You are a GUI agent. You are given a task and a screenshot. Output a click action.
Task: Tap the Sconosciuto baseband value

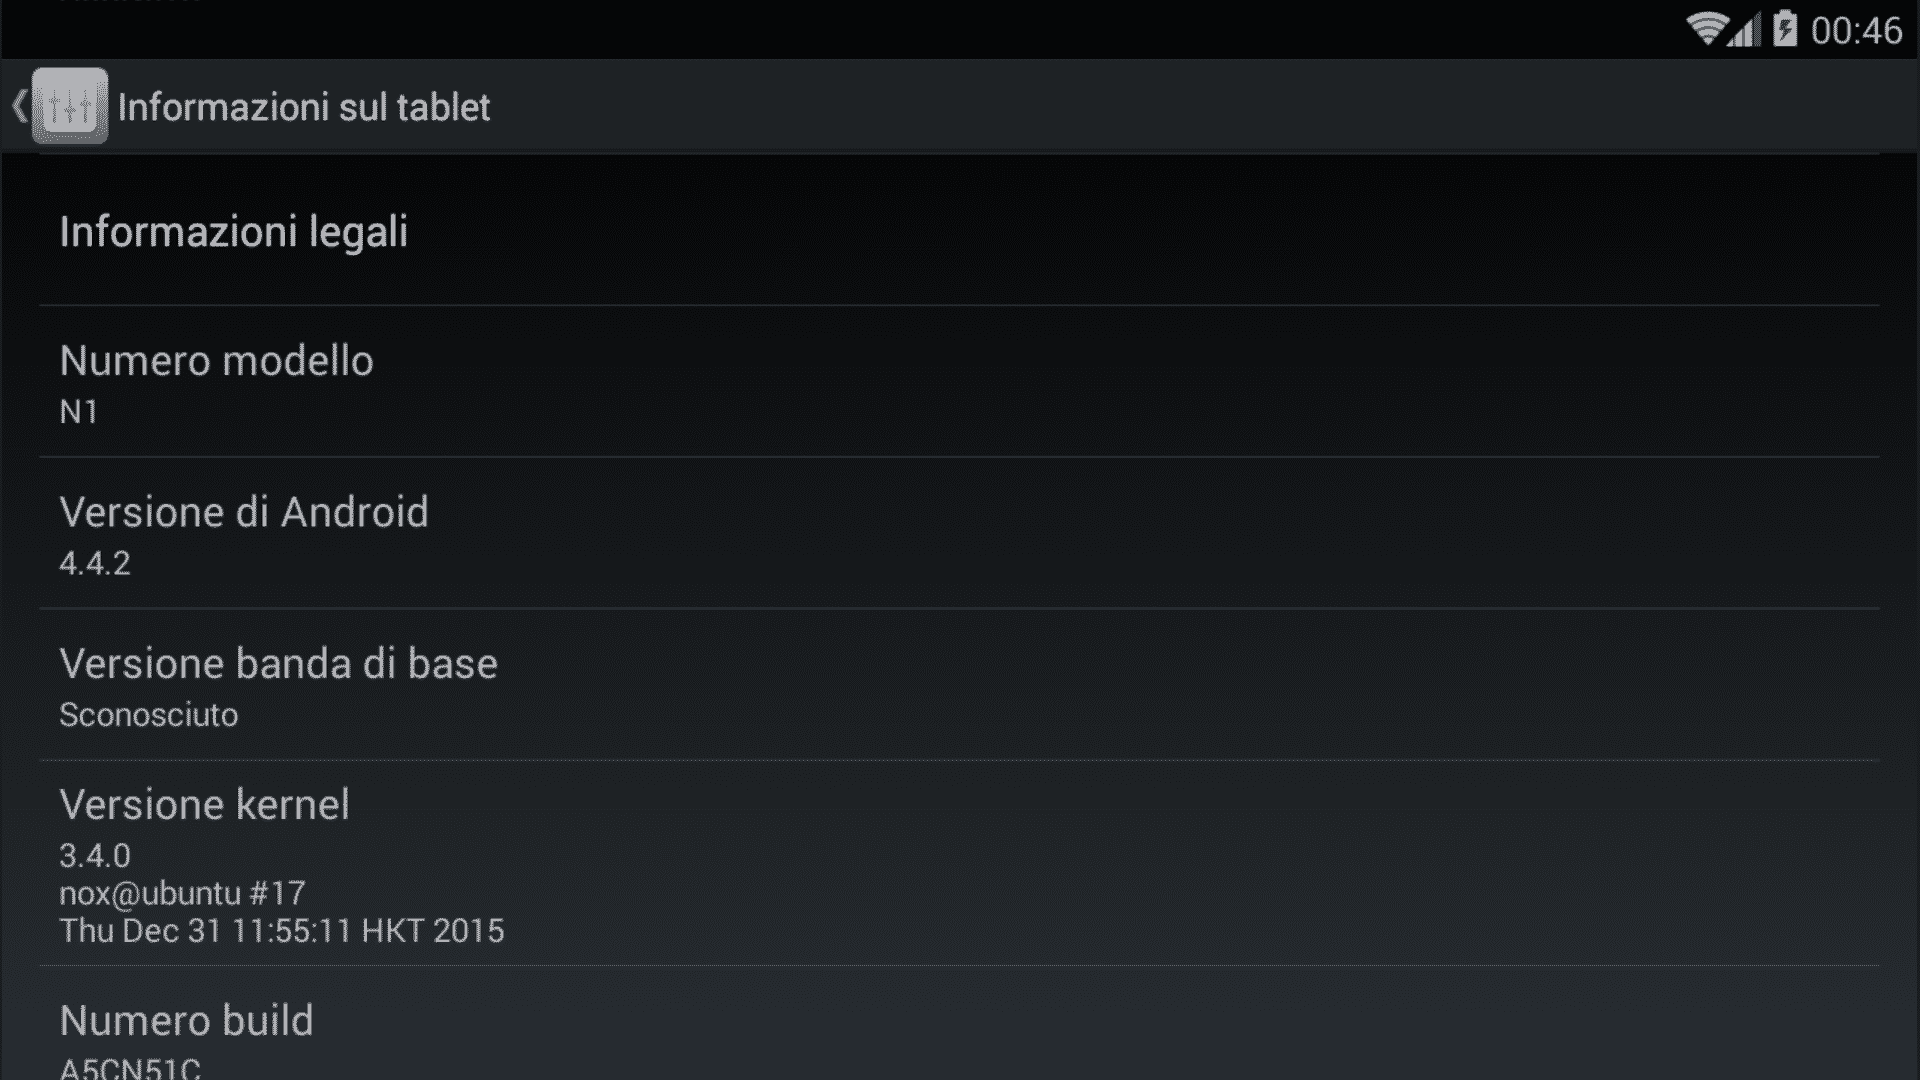click(149, 715)
